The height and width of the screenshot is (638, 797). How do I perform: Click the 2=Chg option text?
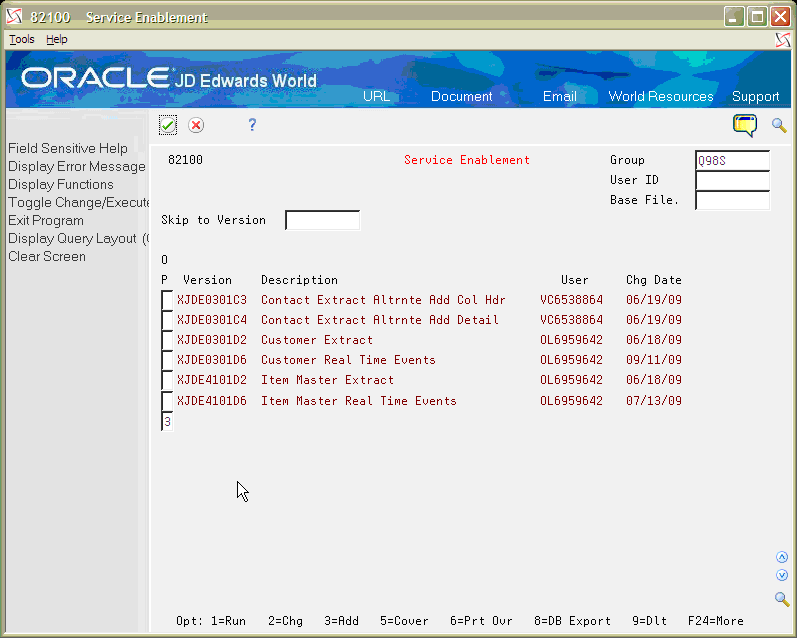pyautogui.click(x=285, y=621)
